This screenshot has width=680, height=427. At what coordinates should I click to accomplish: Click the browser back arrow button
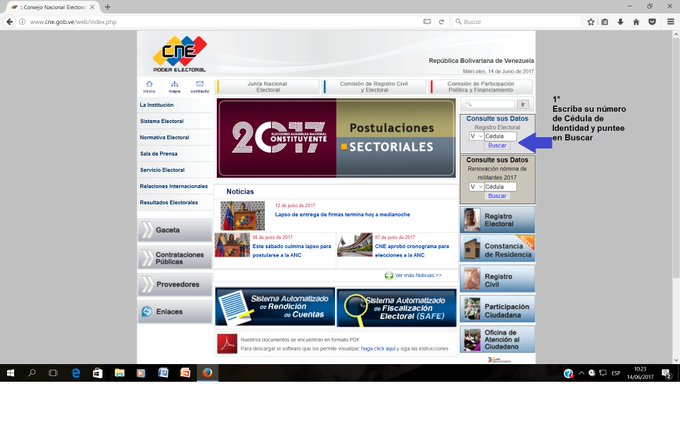tap(10, 22)
